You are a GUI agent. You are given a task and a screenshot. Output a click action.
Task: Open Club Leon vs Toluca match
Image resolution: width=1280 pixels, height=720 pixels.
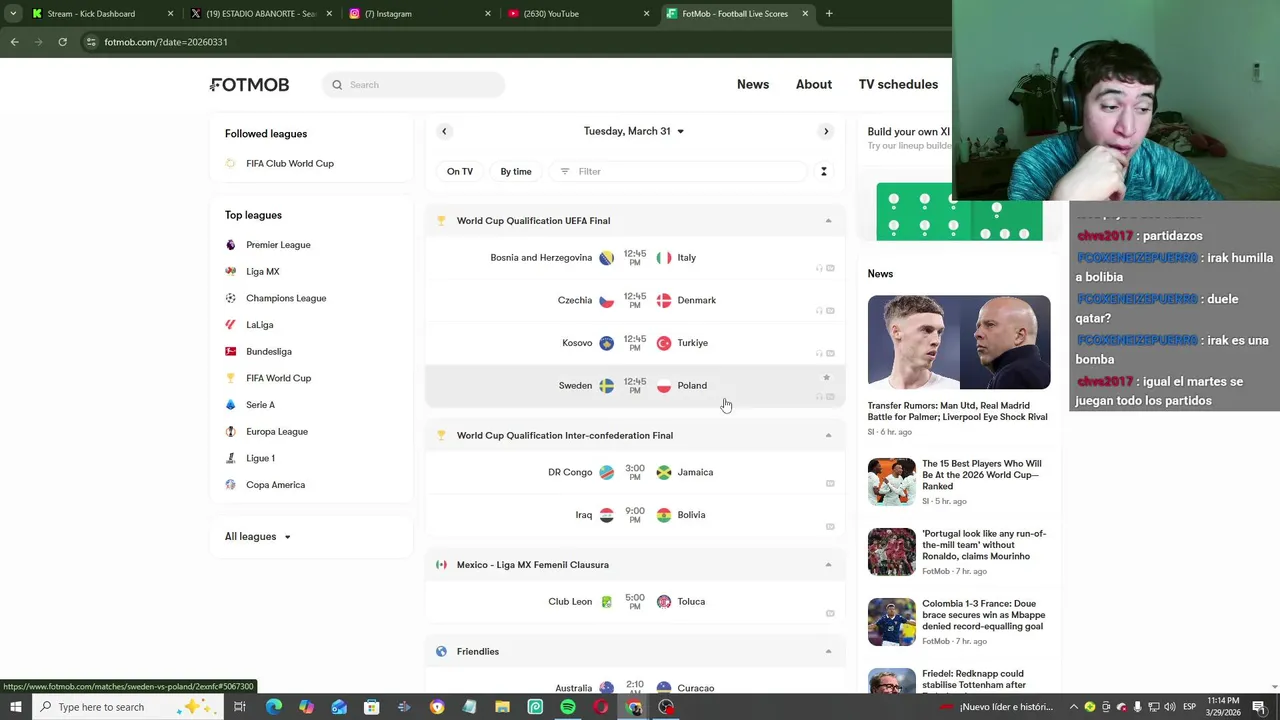635,602
